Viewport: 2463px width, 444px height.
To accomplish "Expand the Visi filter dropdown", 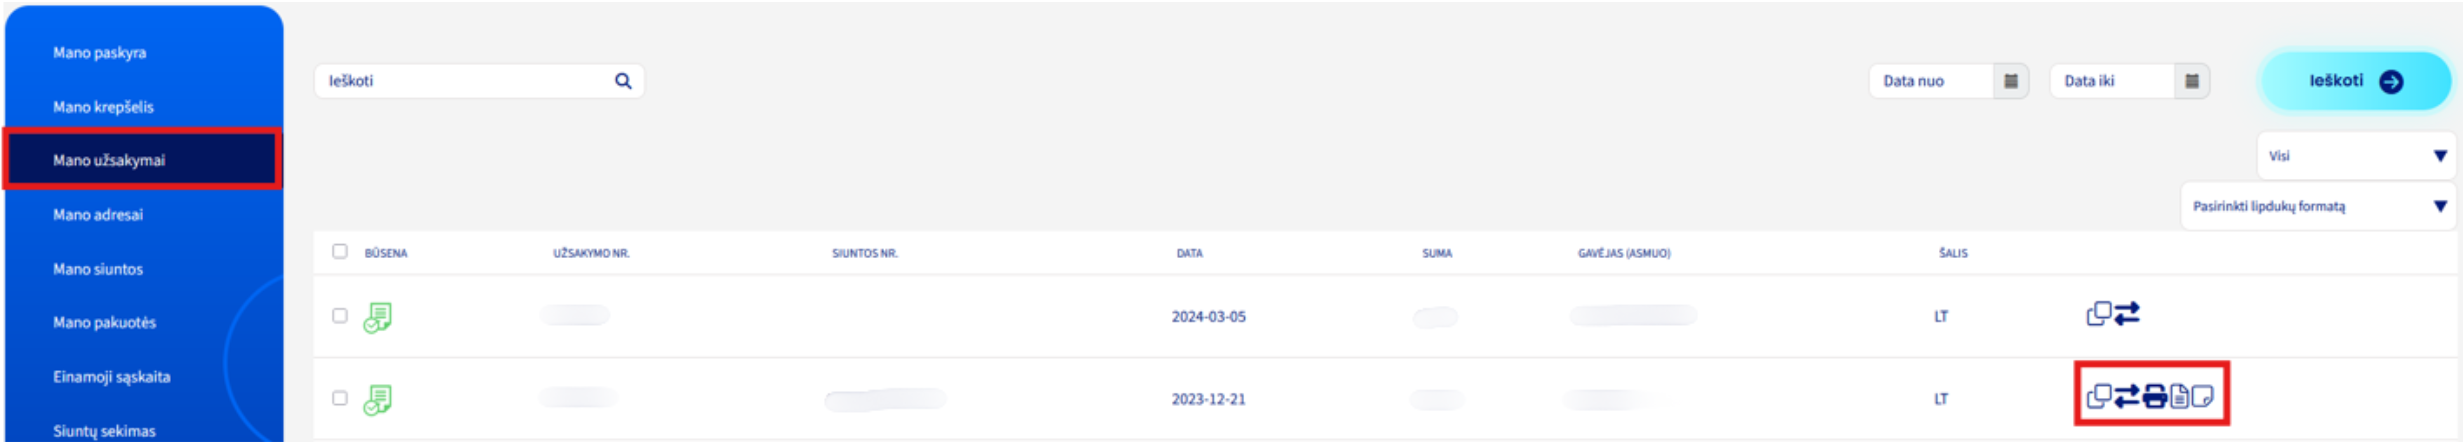I will (x=2355, y=156).
